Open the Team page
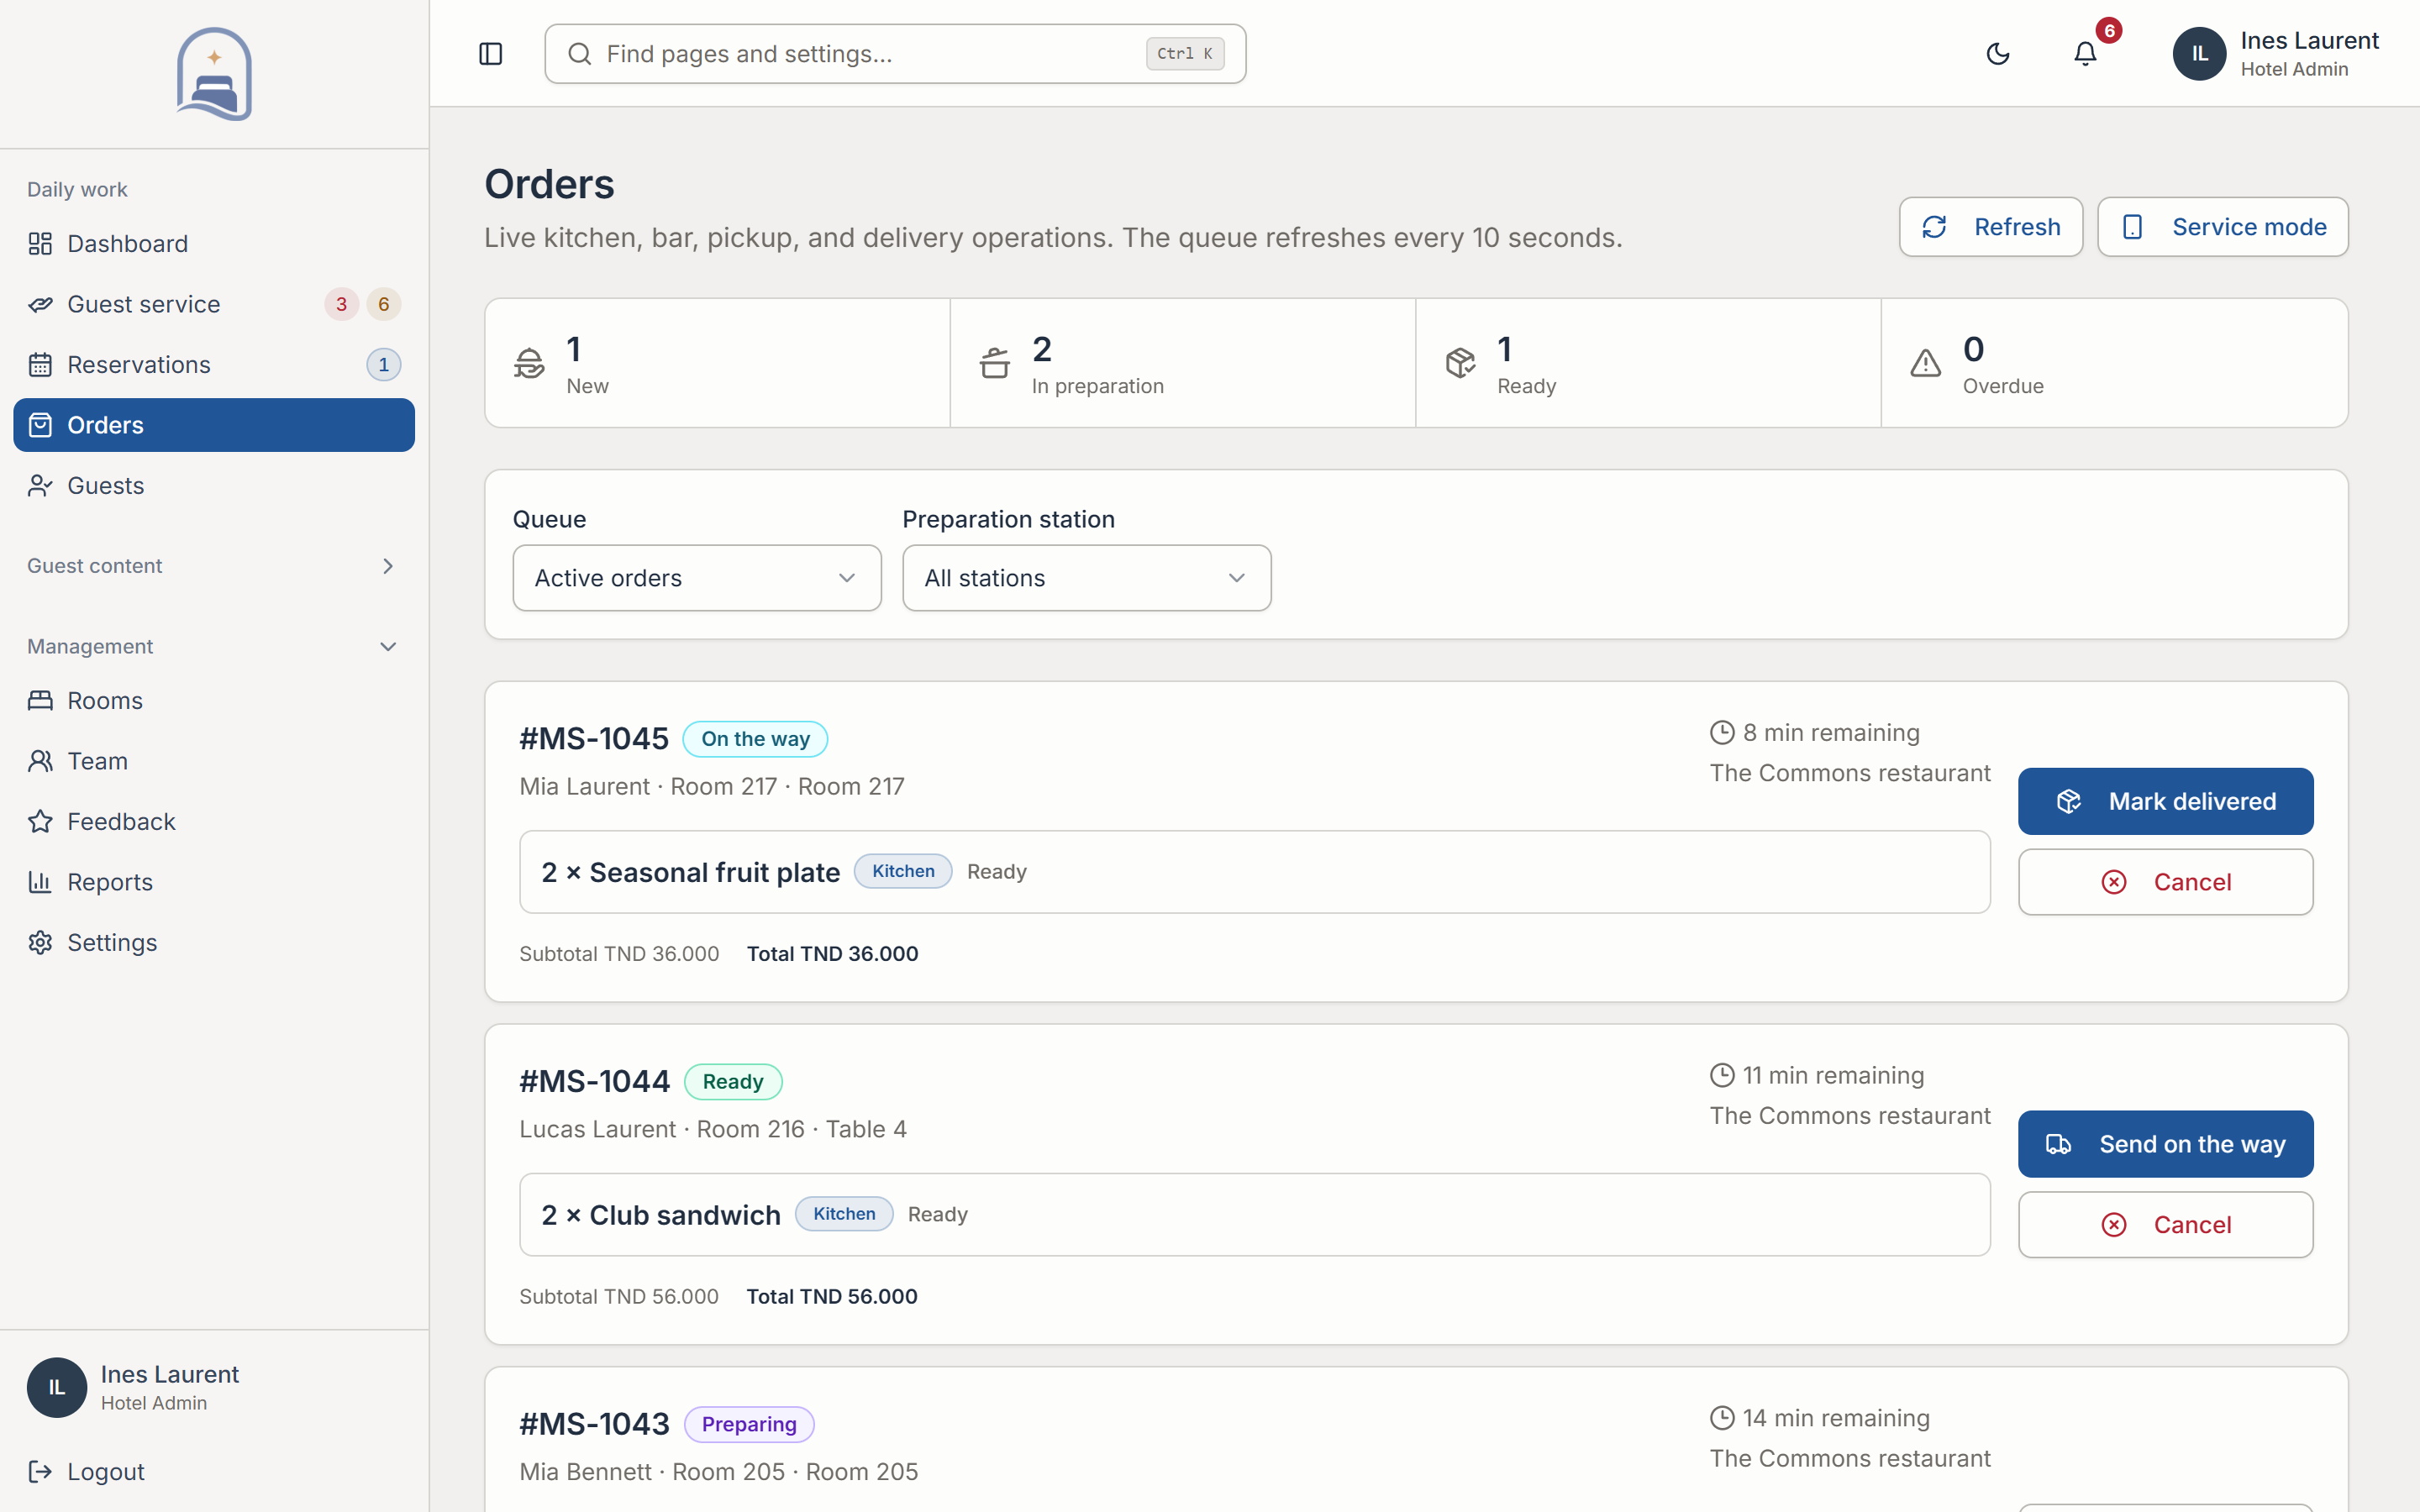 (214, 761)
